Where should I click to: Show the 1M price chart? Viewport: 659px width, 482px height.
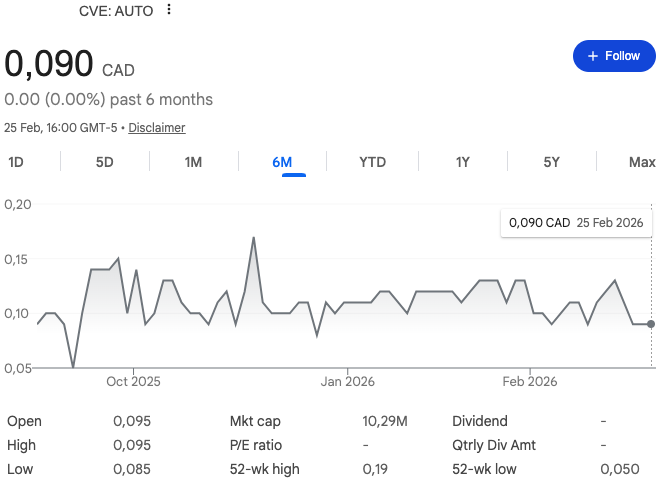[x=193, y=162]
